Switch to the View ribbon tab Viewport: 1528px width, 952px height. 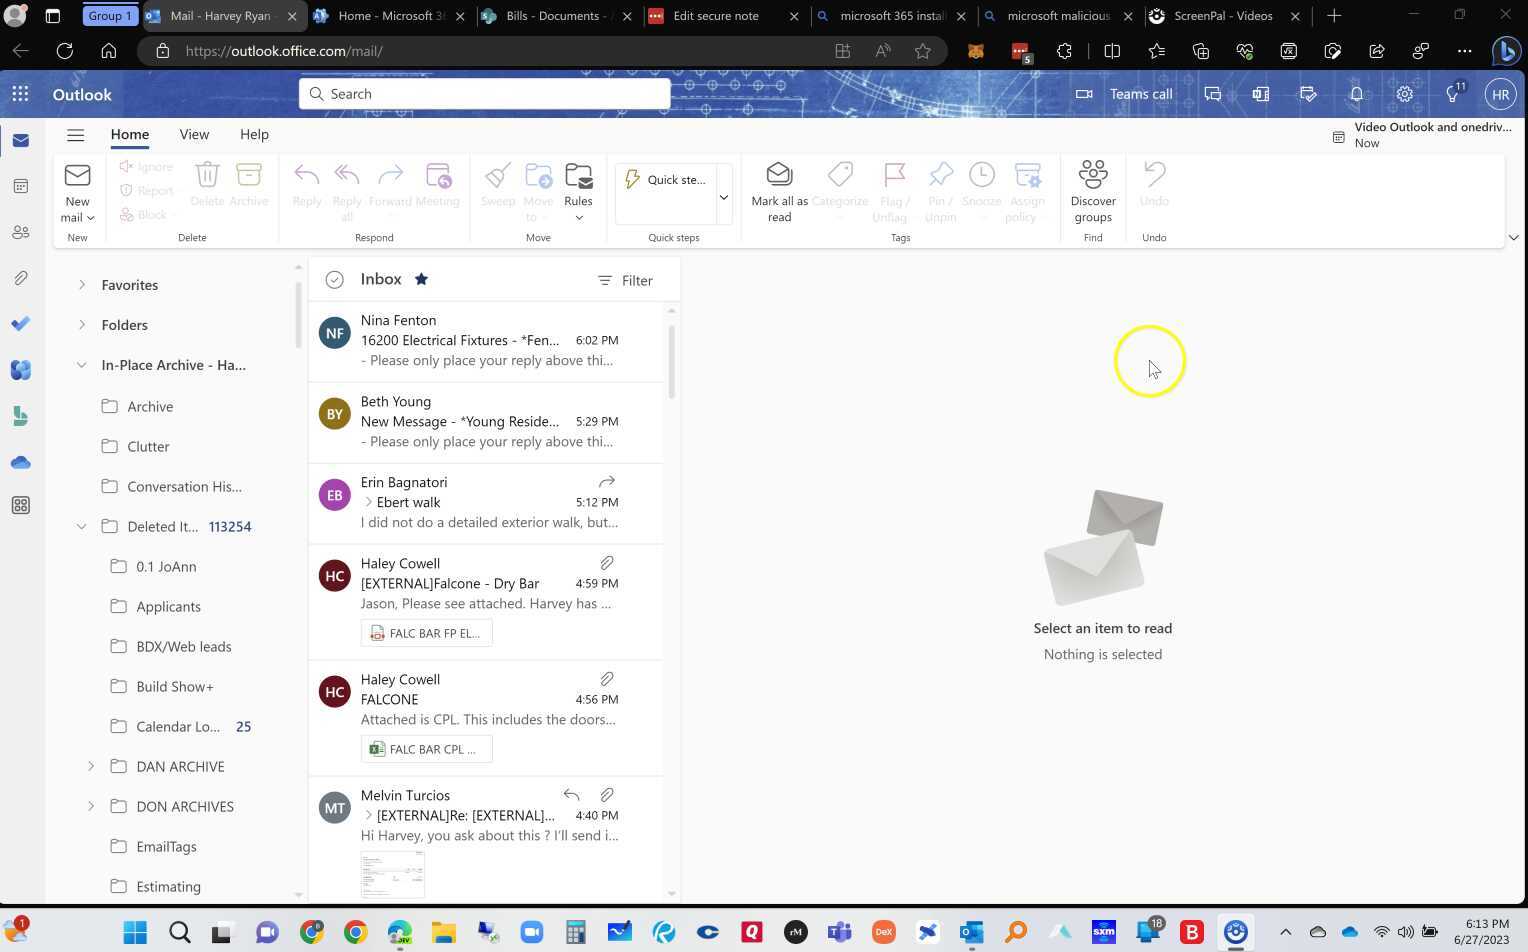(x=194, y=134)
